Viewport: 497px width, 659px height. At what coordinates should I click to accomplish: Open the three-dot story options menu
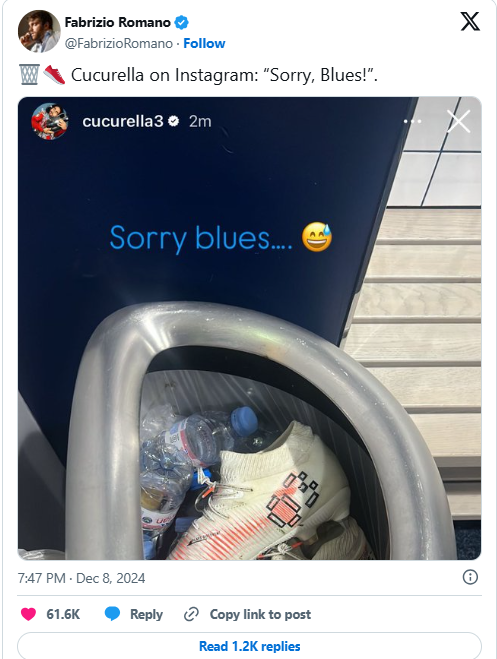(x=413, y=121)
